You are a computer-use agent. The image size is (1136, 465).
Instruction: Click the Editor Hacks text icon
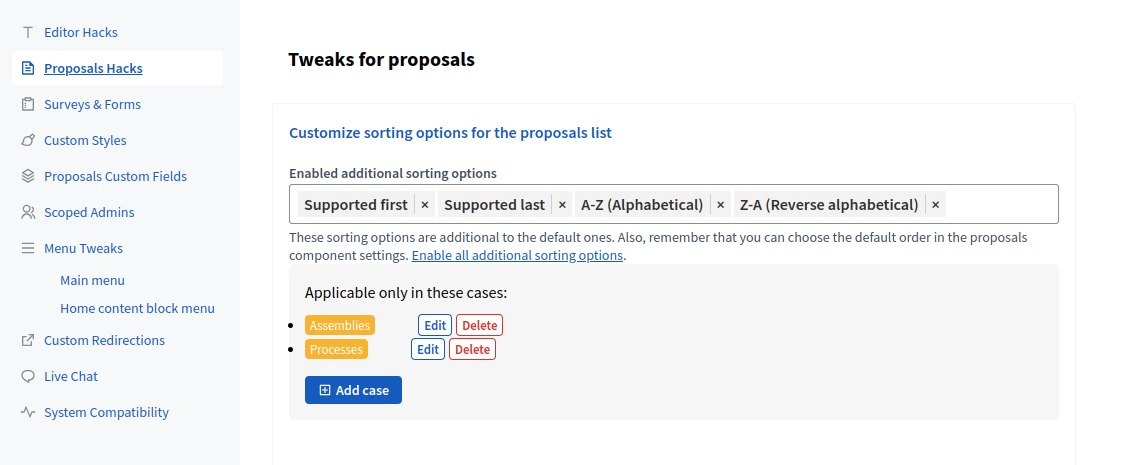tap(28, 33)
